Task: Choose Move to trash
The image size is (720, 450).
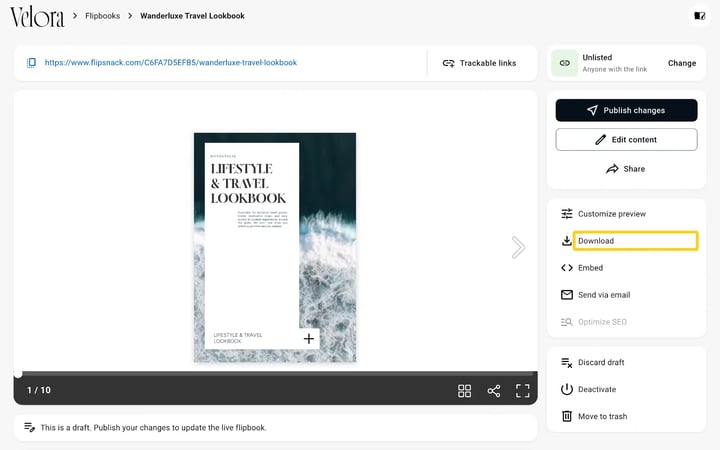Action: point(602,416)
